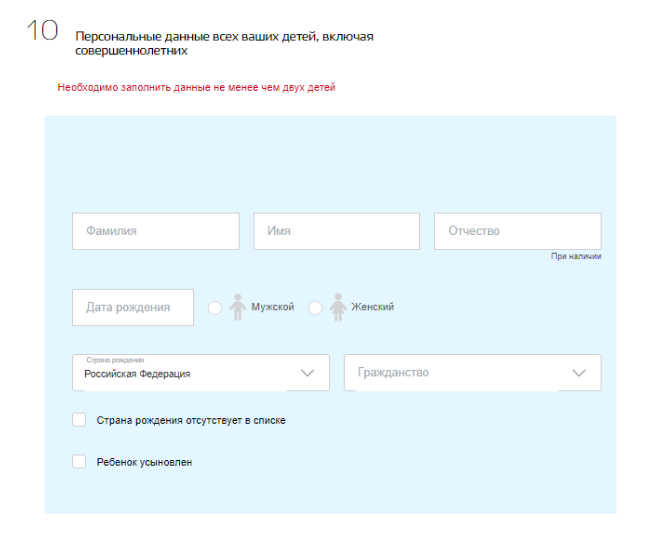Image resolution: width=652 pixels, height=537 pixels.
Task: Select the Женский radio button
Action: [x=315, y=308]
